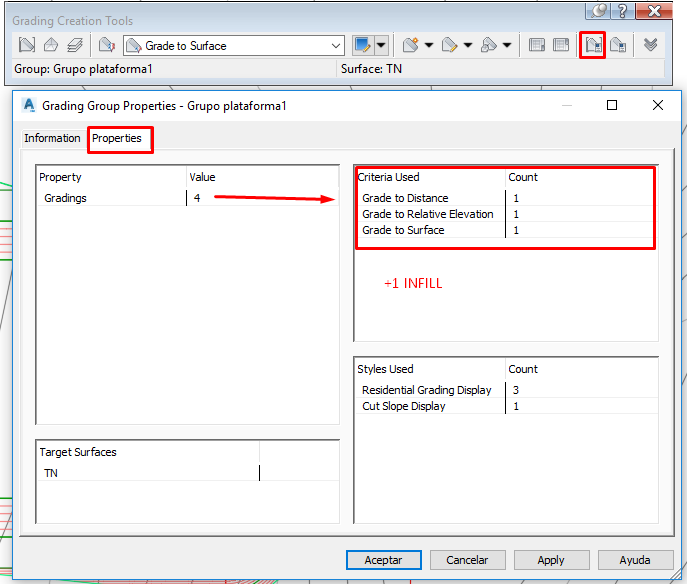Switch to the Information tab

(52, 138)
